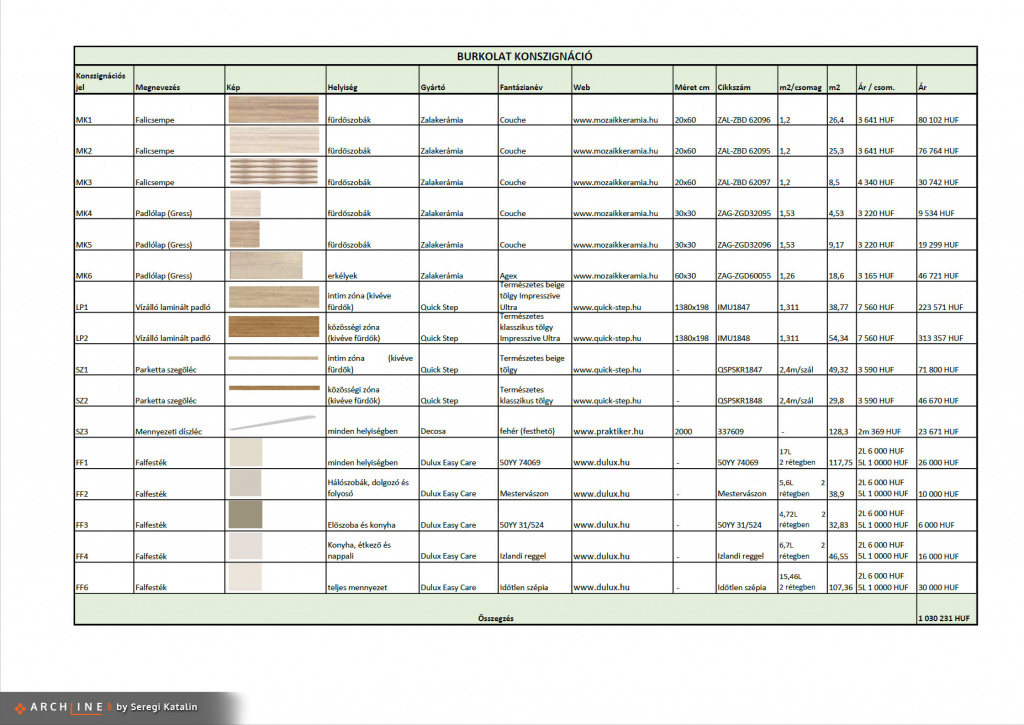Select the price 313 357 HUF
Viewport: 1024px width, 725px height.
(x=940, y=338)
